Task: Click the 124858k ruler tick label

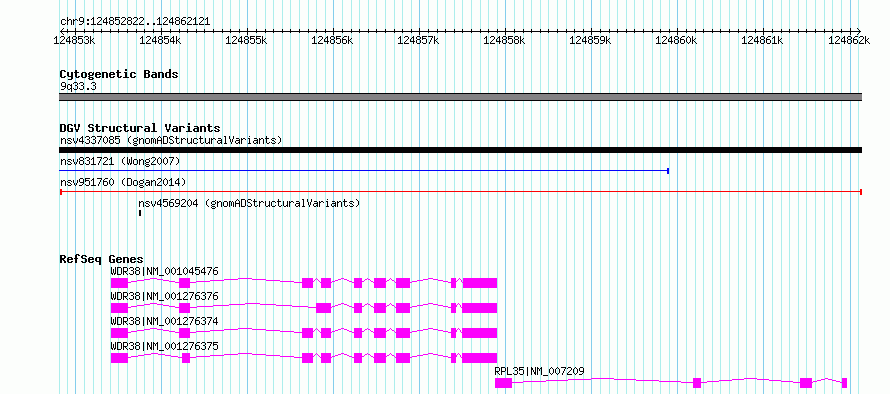Action: (504, 40)
